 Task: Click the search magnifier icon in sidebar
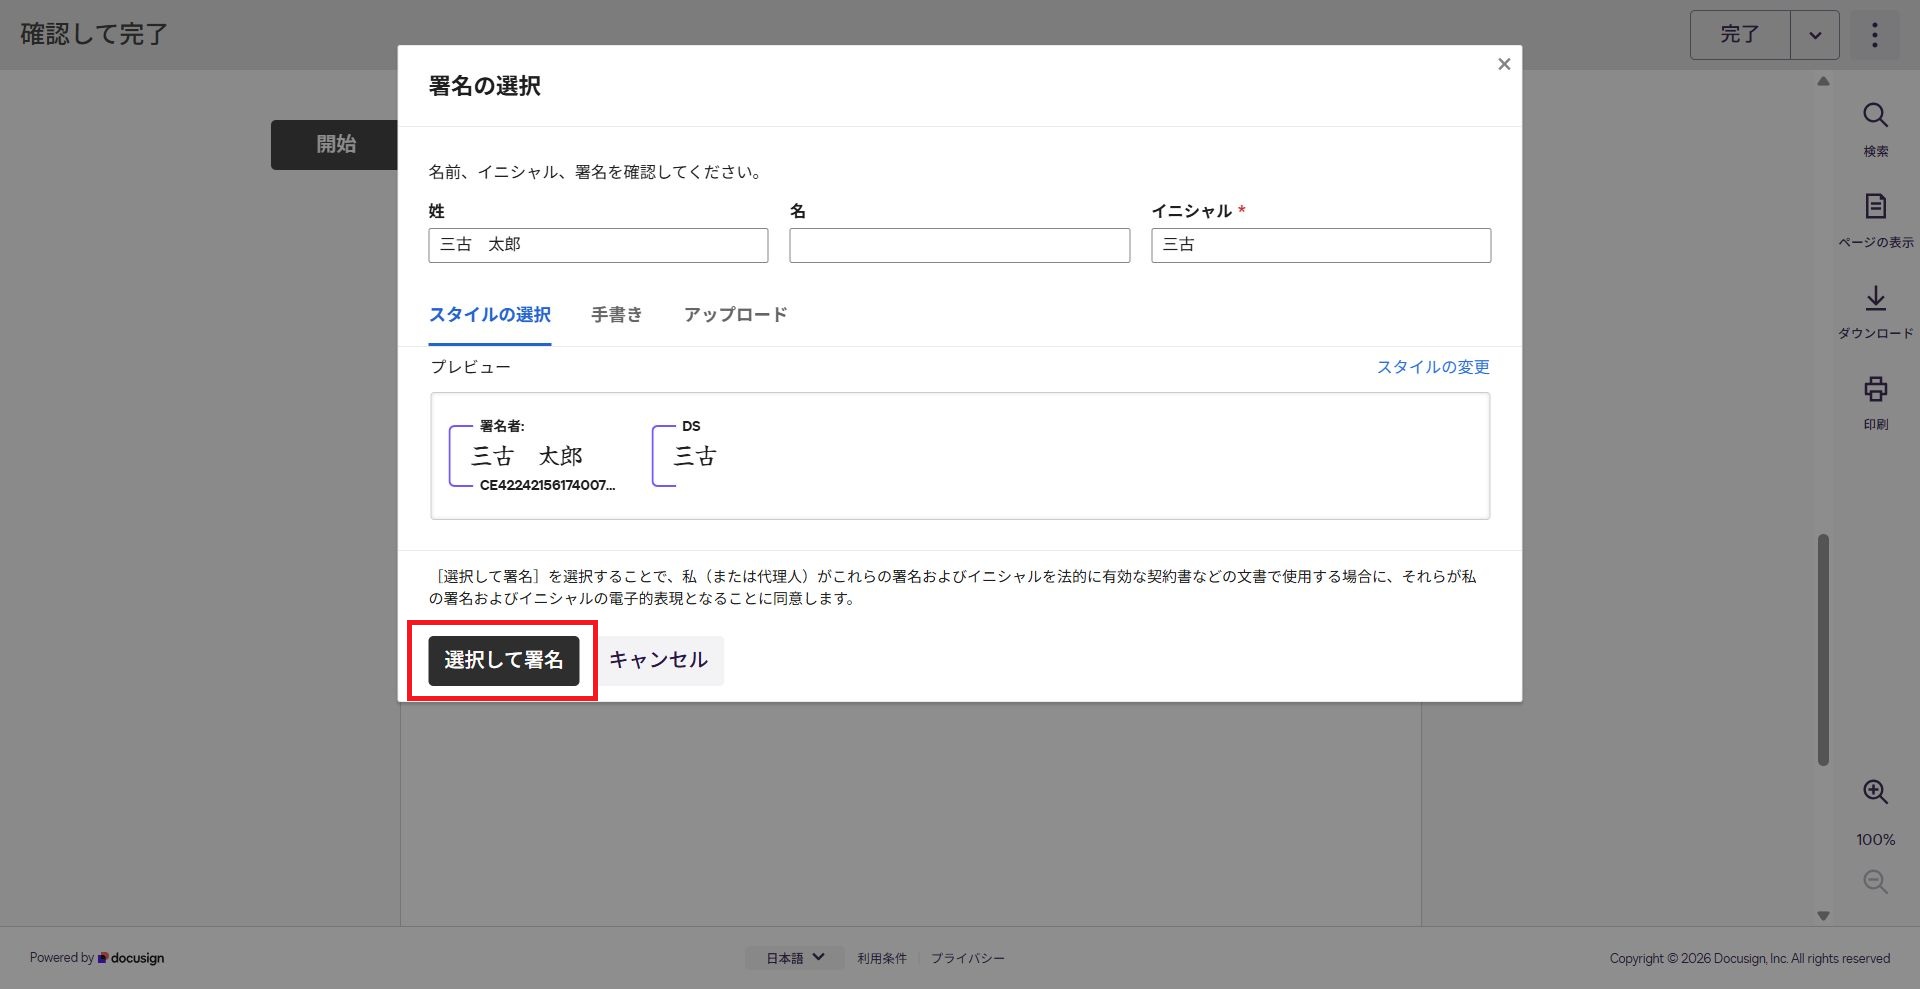coord(1875,116)
